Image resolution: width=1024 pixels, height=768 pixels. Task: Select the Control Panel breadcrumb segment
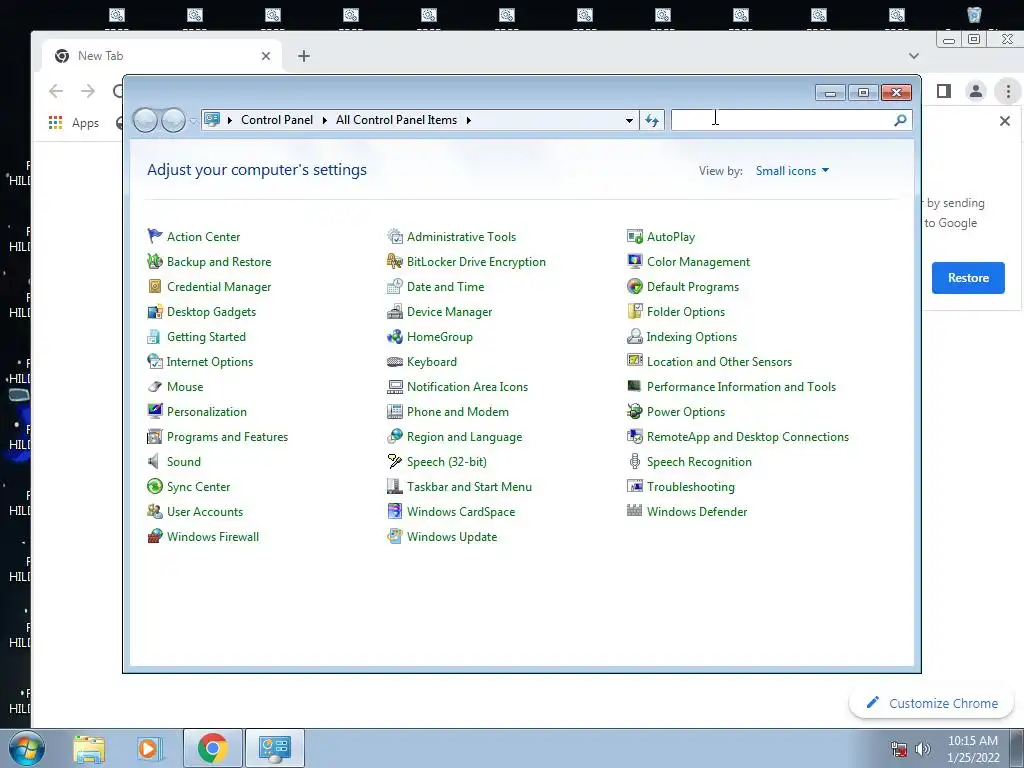point(277,120)
